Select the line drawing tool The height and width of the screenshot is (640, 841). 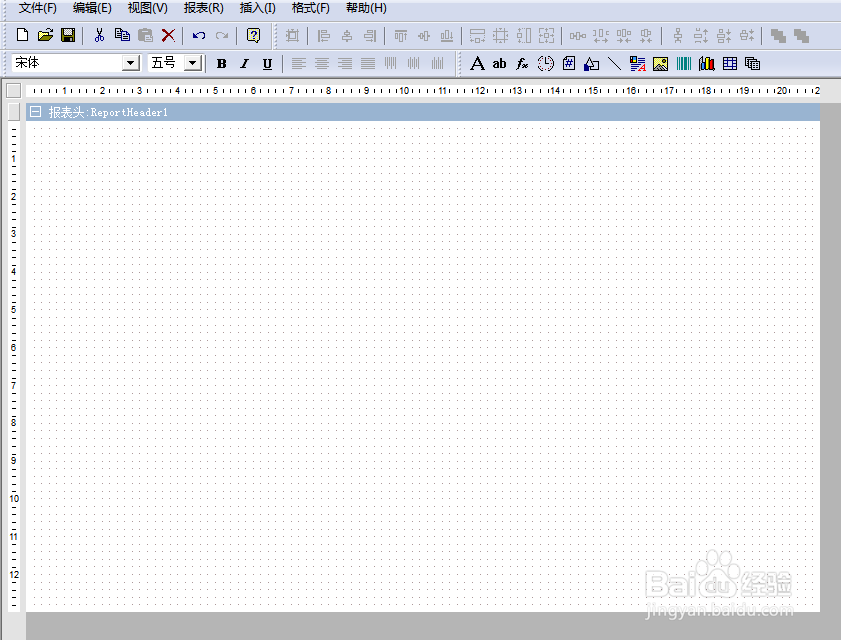615,64
